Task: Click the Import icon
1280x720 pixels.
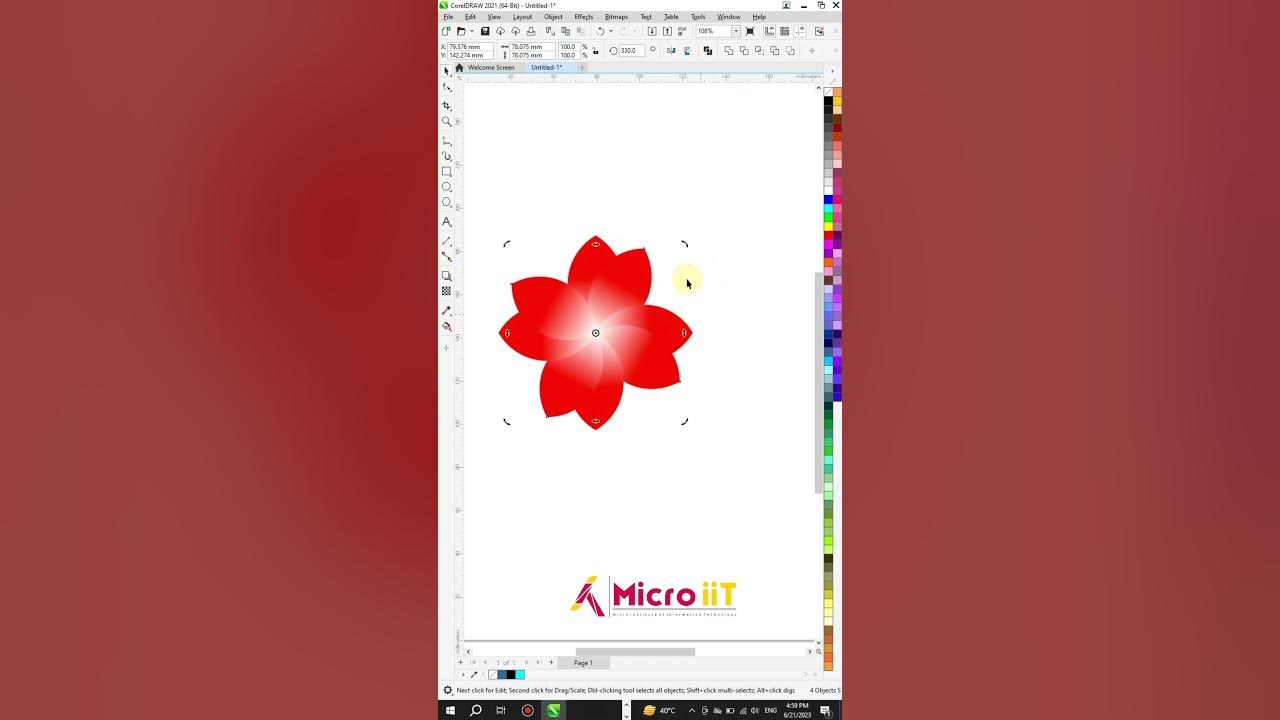Action: click(652, 31)
